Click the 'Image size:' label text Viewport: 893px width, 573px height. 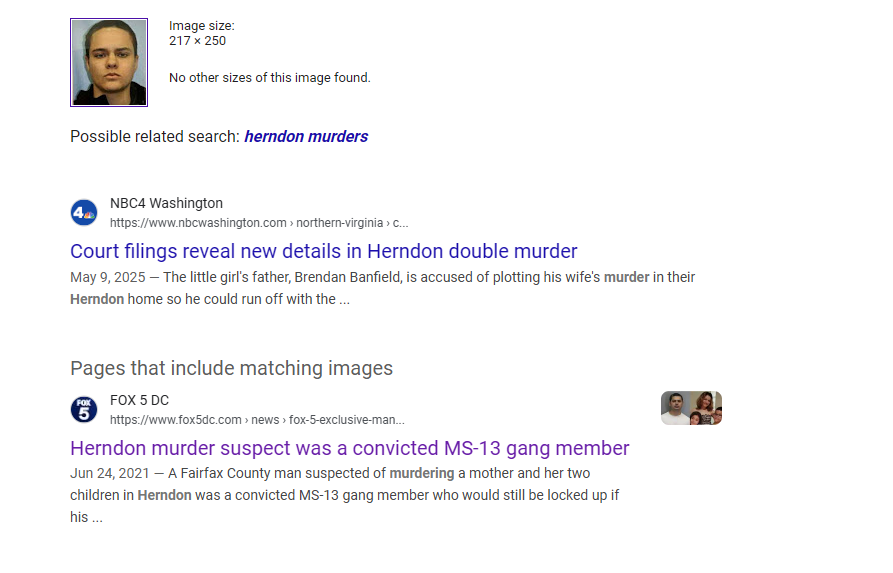click(202, 26)
